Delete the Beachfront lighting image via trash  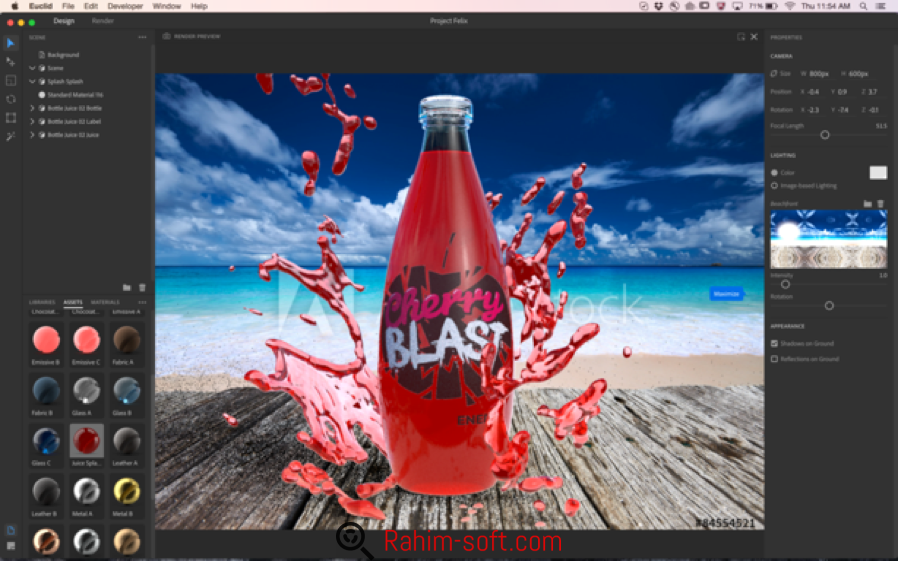(881, 204)
